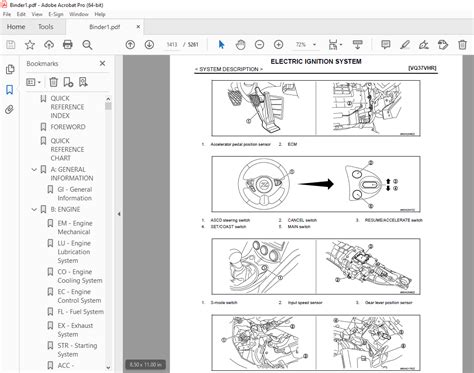Open FL - Fuel System bookmark

80,312
